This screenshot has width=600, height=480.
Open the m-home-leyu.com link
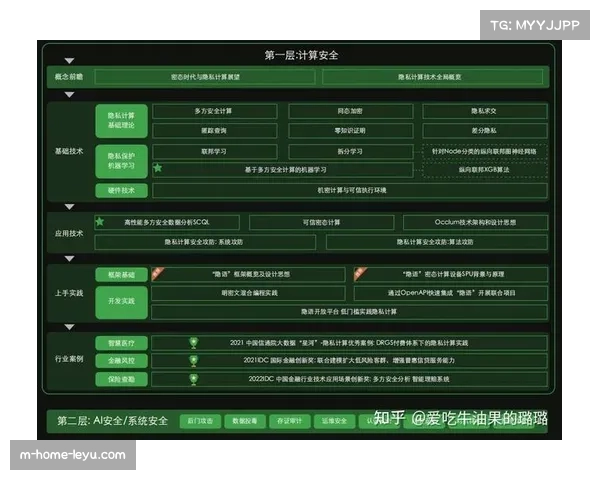(x=73, y=455)
